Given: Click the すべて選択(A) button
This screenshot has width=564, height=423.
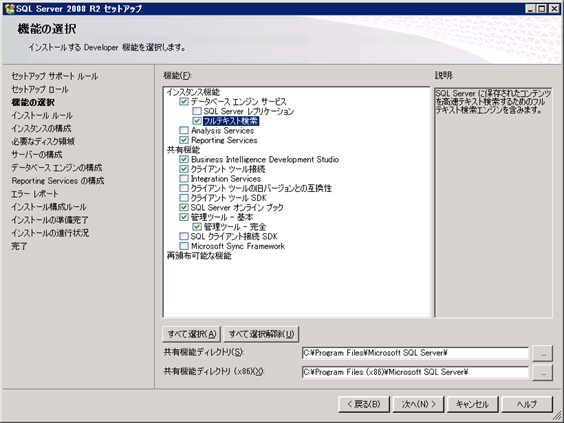Looking at the screenshot, I should 191,334.
